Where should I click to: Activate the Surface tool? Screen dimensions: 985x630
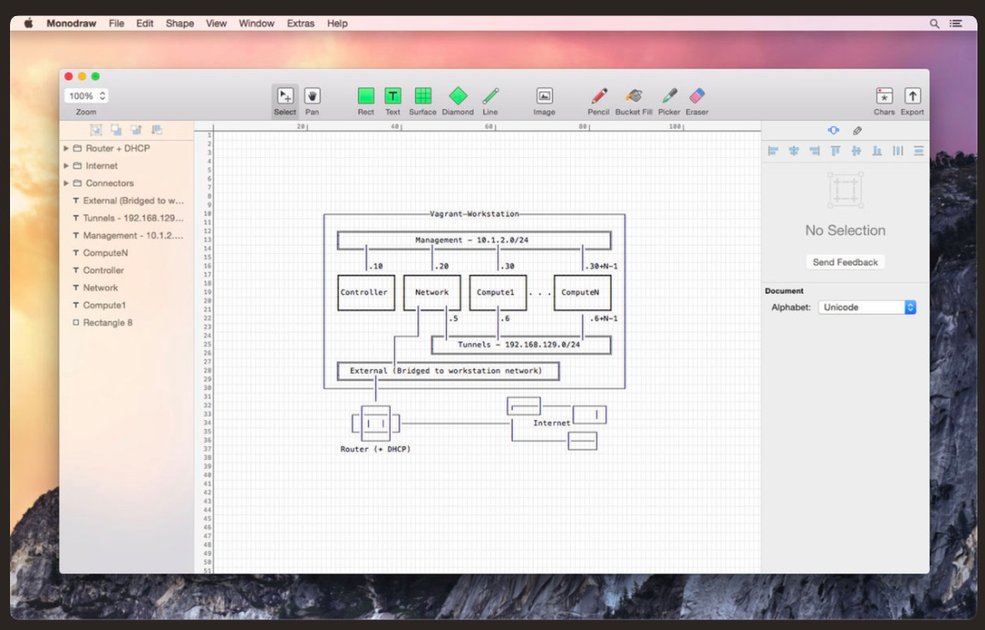point(421,97)
